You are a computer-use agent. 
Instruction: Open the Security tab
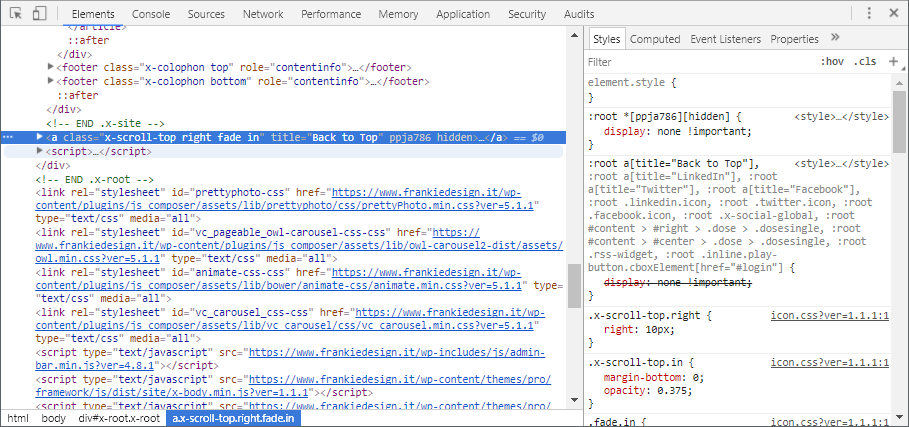pos(527,14)
